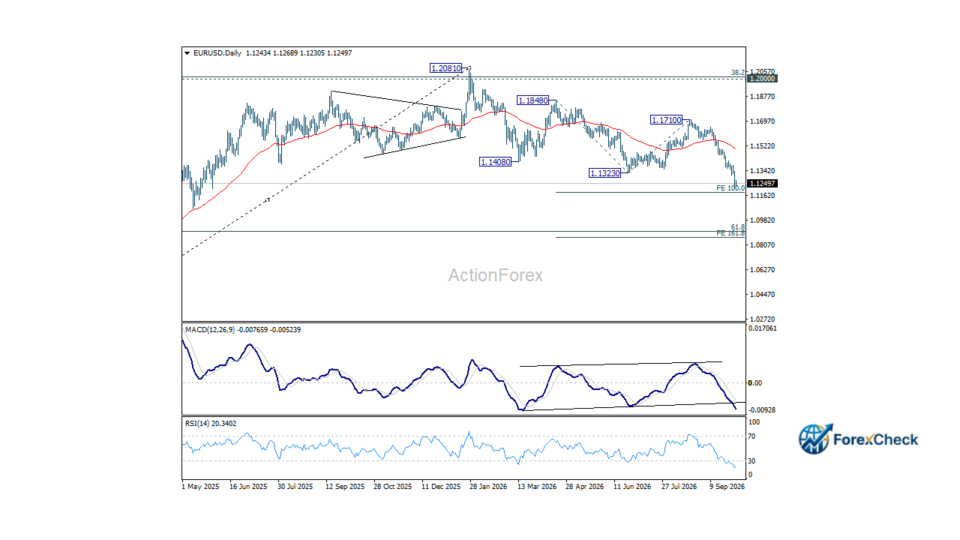Click the 28 Jan 2026 date label
Image resolution: width=960 pixels, height=540 pixels.
click(488, 487)
